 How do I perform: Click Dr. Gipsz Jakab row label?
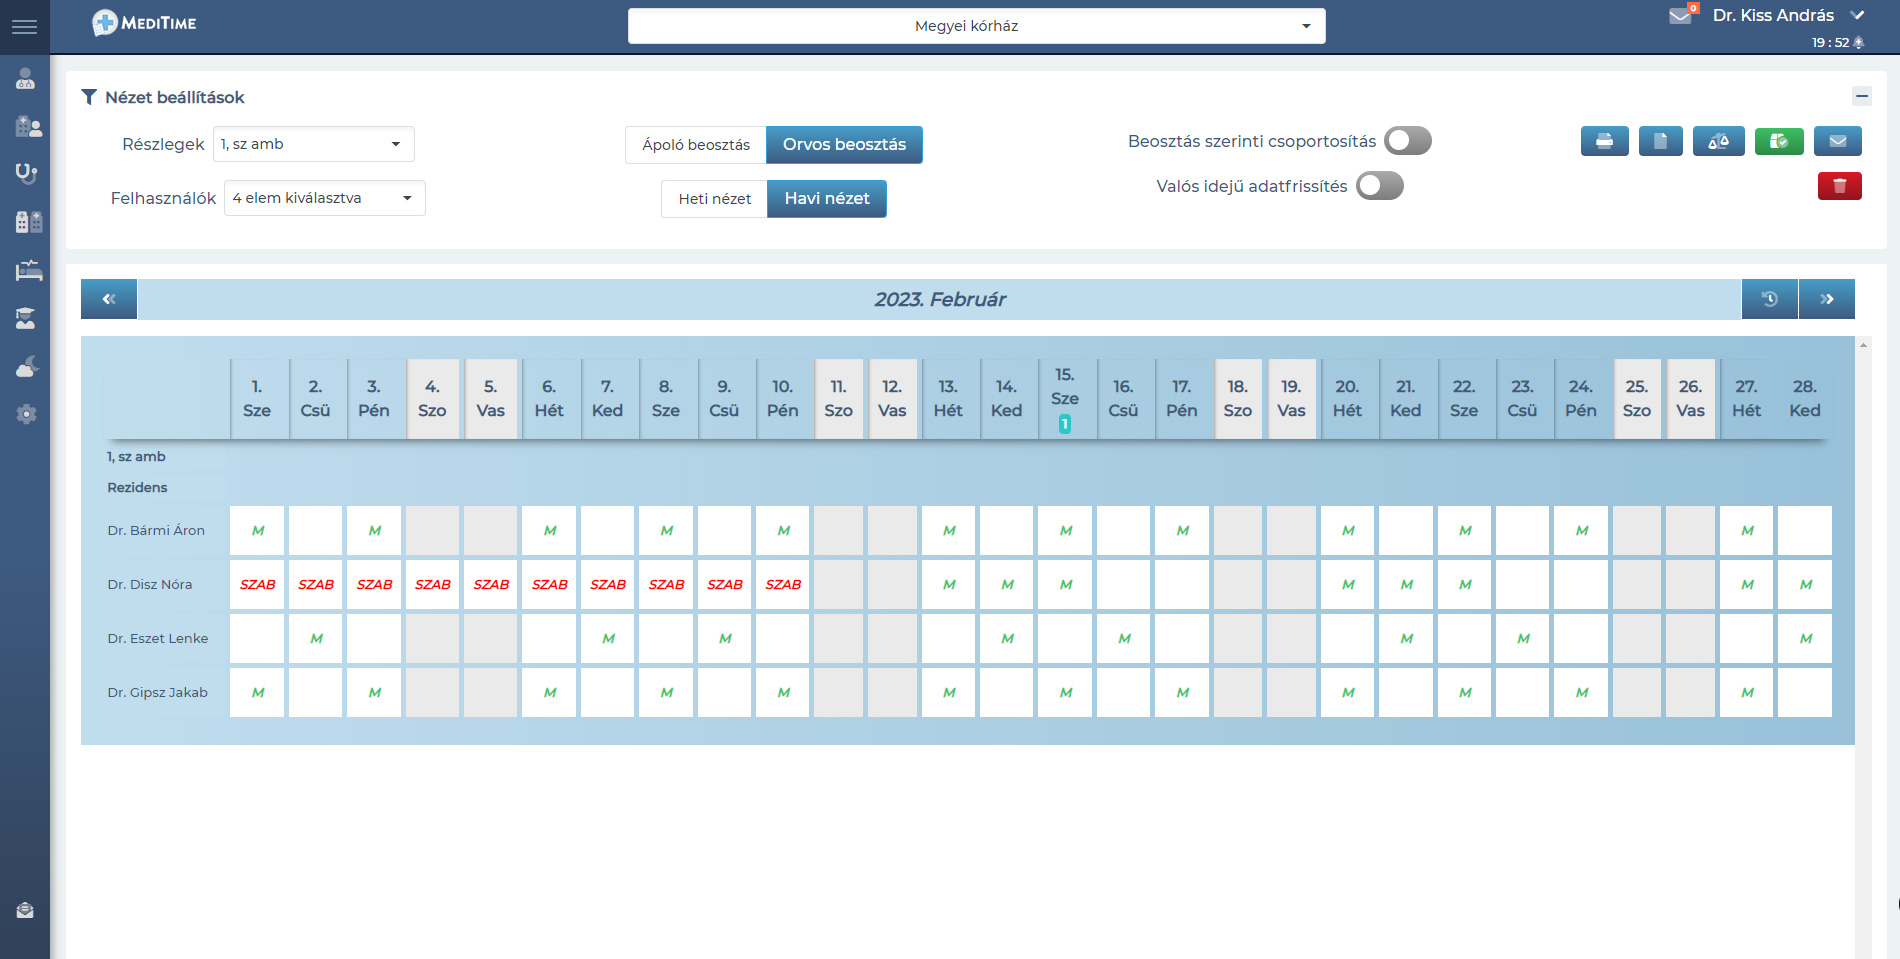[158, 693]
